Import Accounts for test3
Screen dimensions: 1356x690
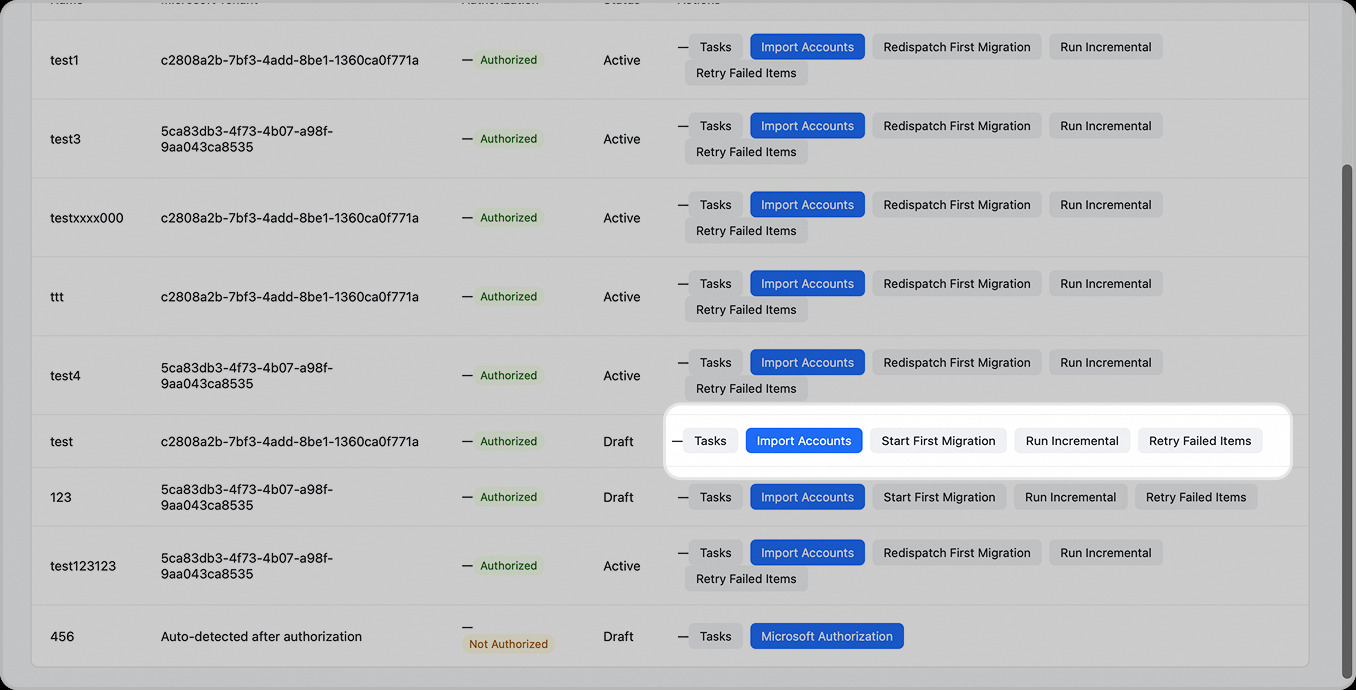(x=807, y=126)
